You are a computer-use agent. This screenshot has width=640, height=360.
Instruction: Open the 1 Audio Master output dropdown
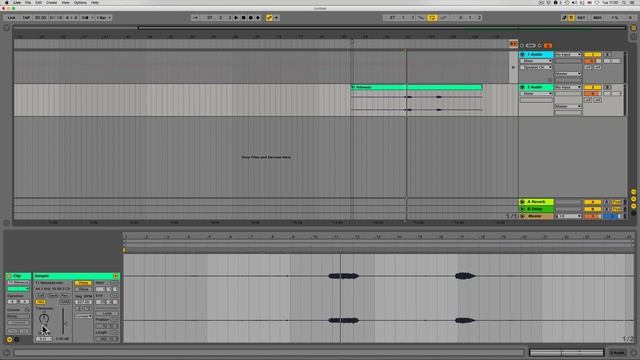pyautogui.click(x=568, y=74)
